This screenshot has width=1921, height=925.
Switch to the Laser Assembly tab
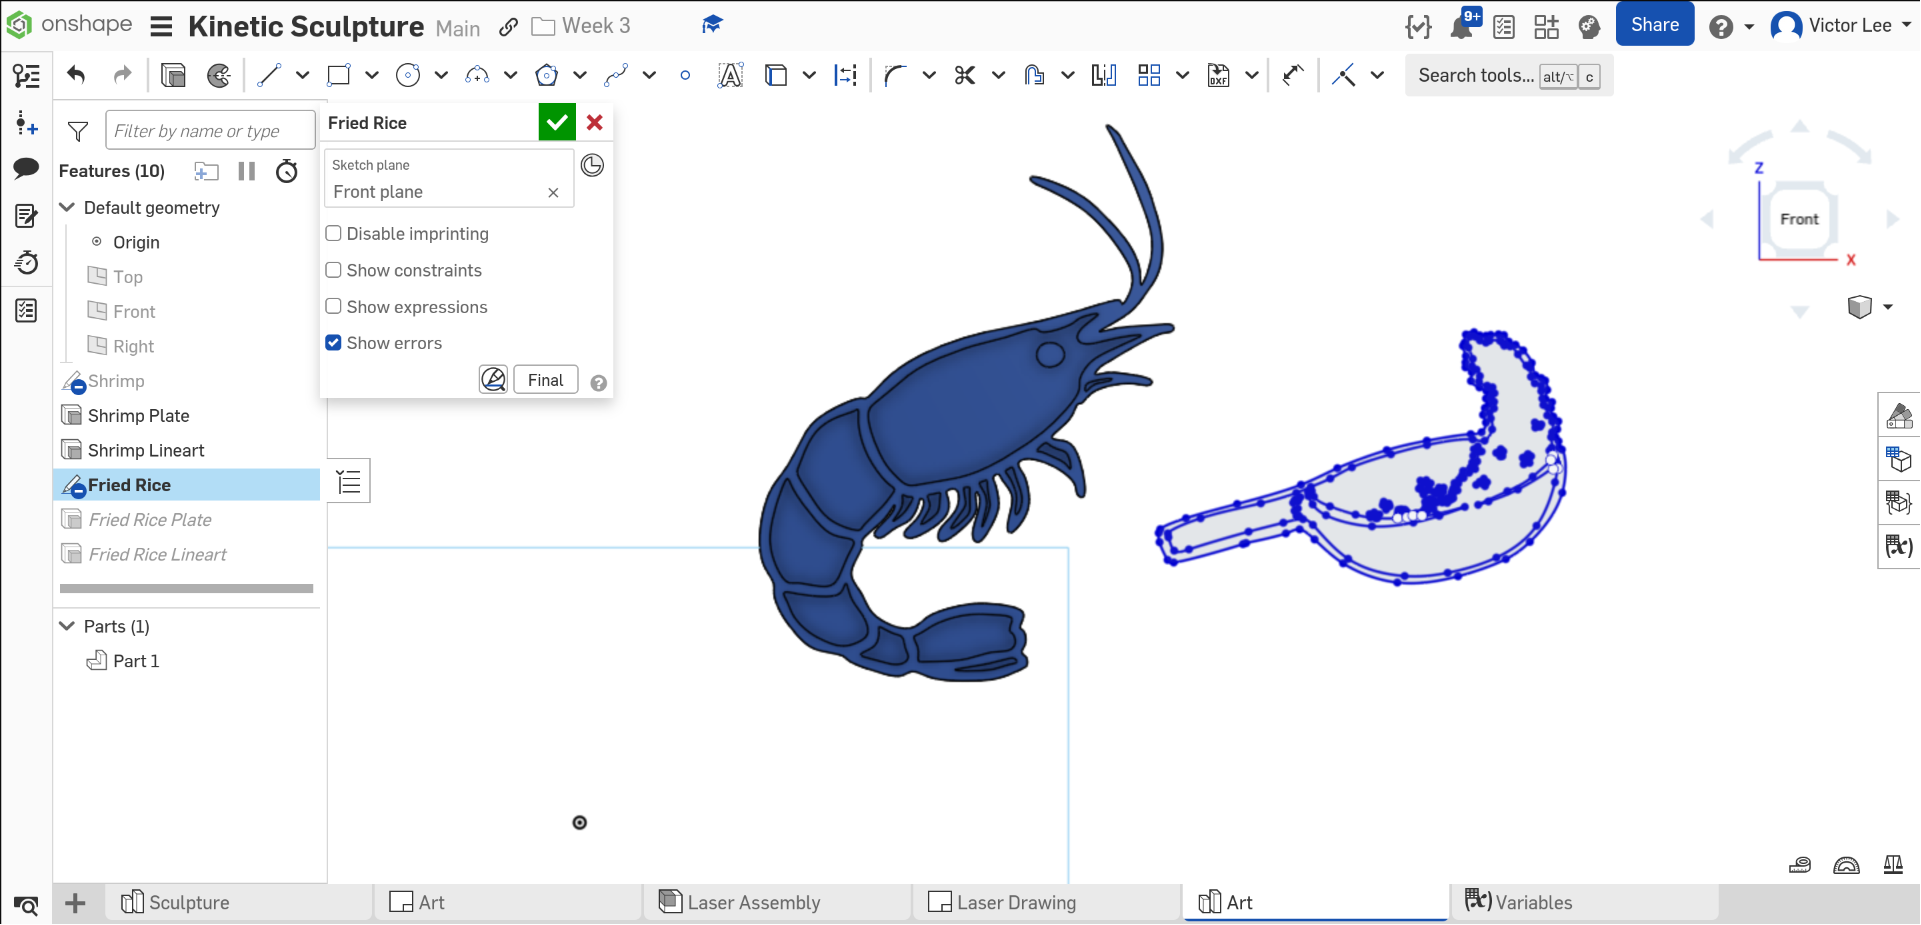click(753, 903)
